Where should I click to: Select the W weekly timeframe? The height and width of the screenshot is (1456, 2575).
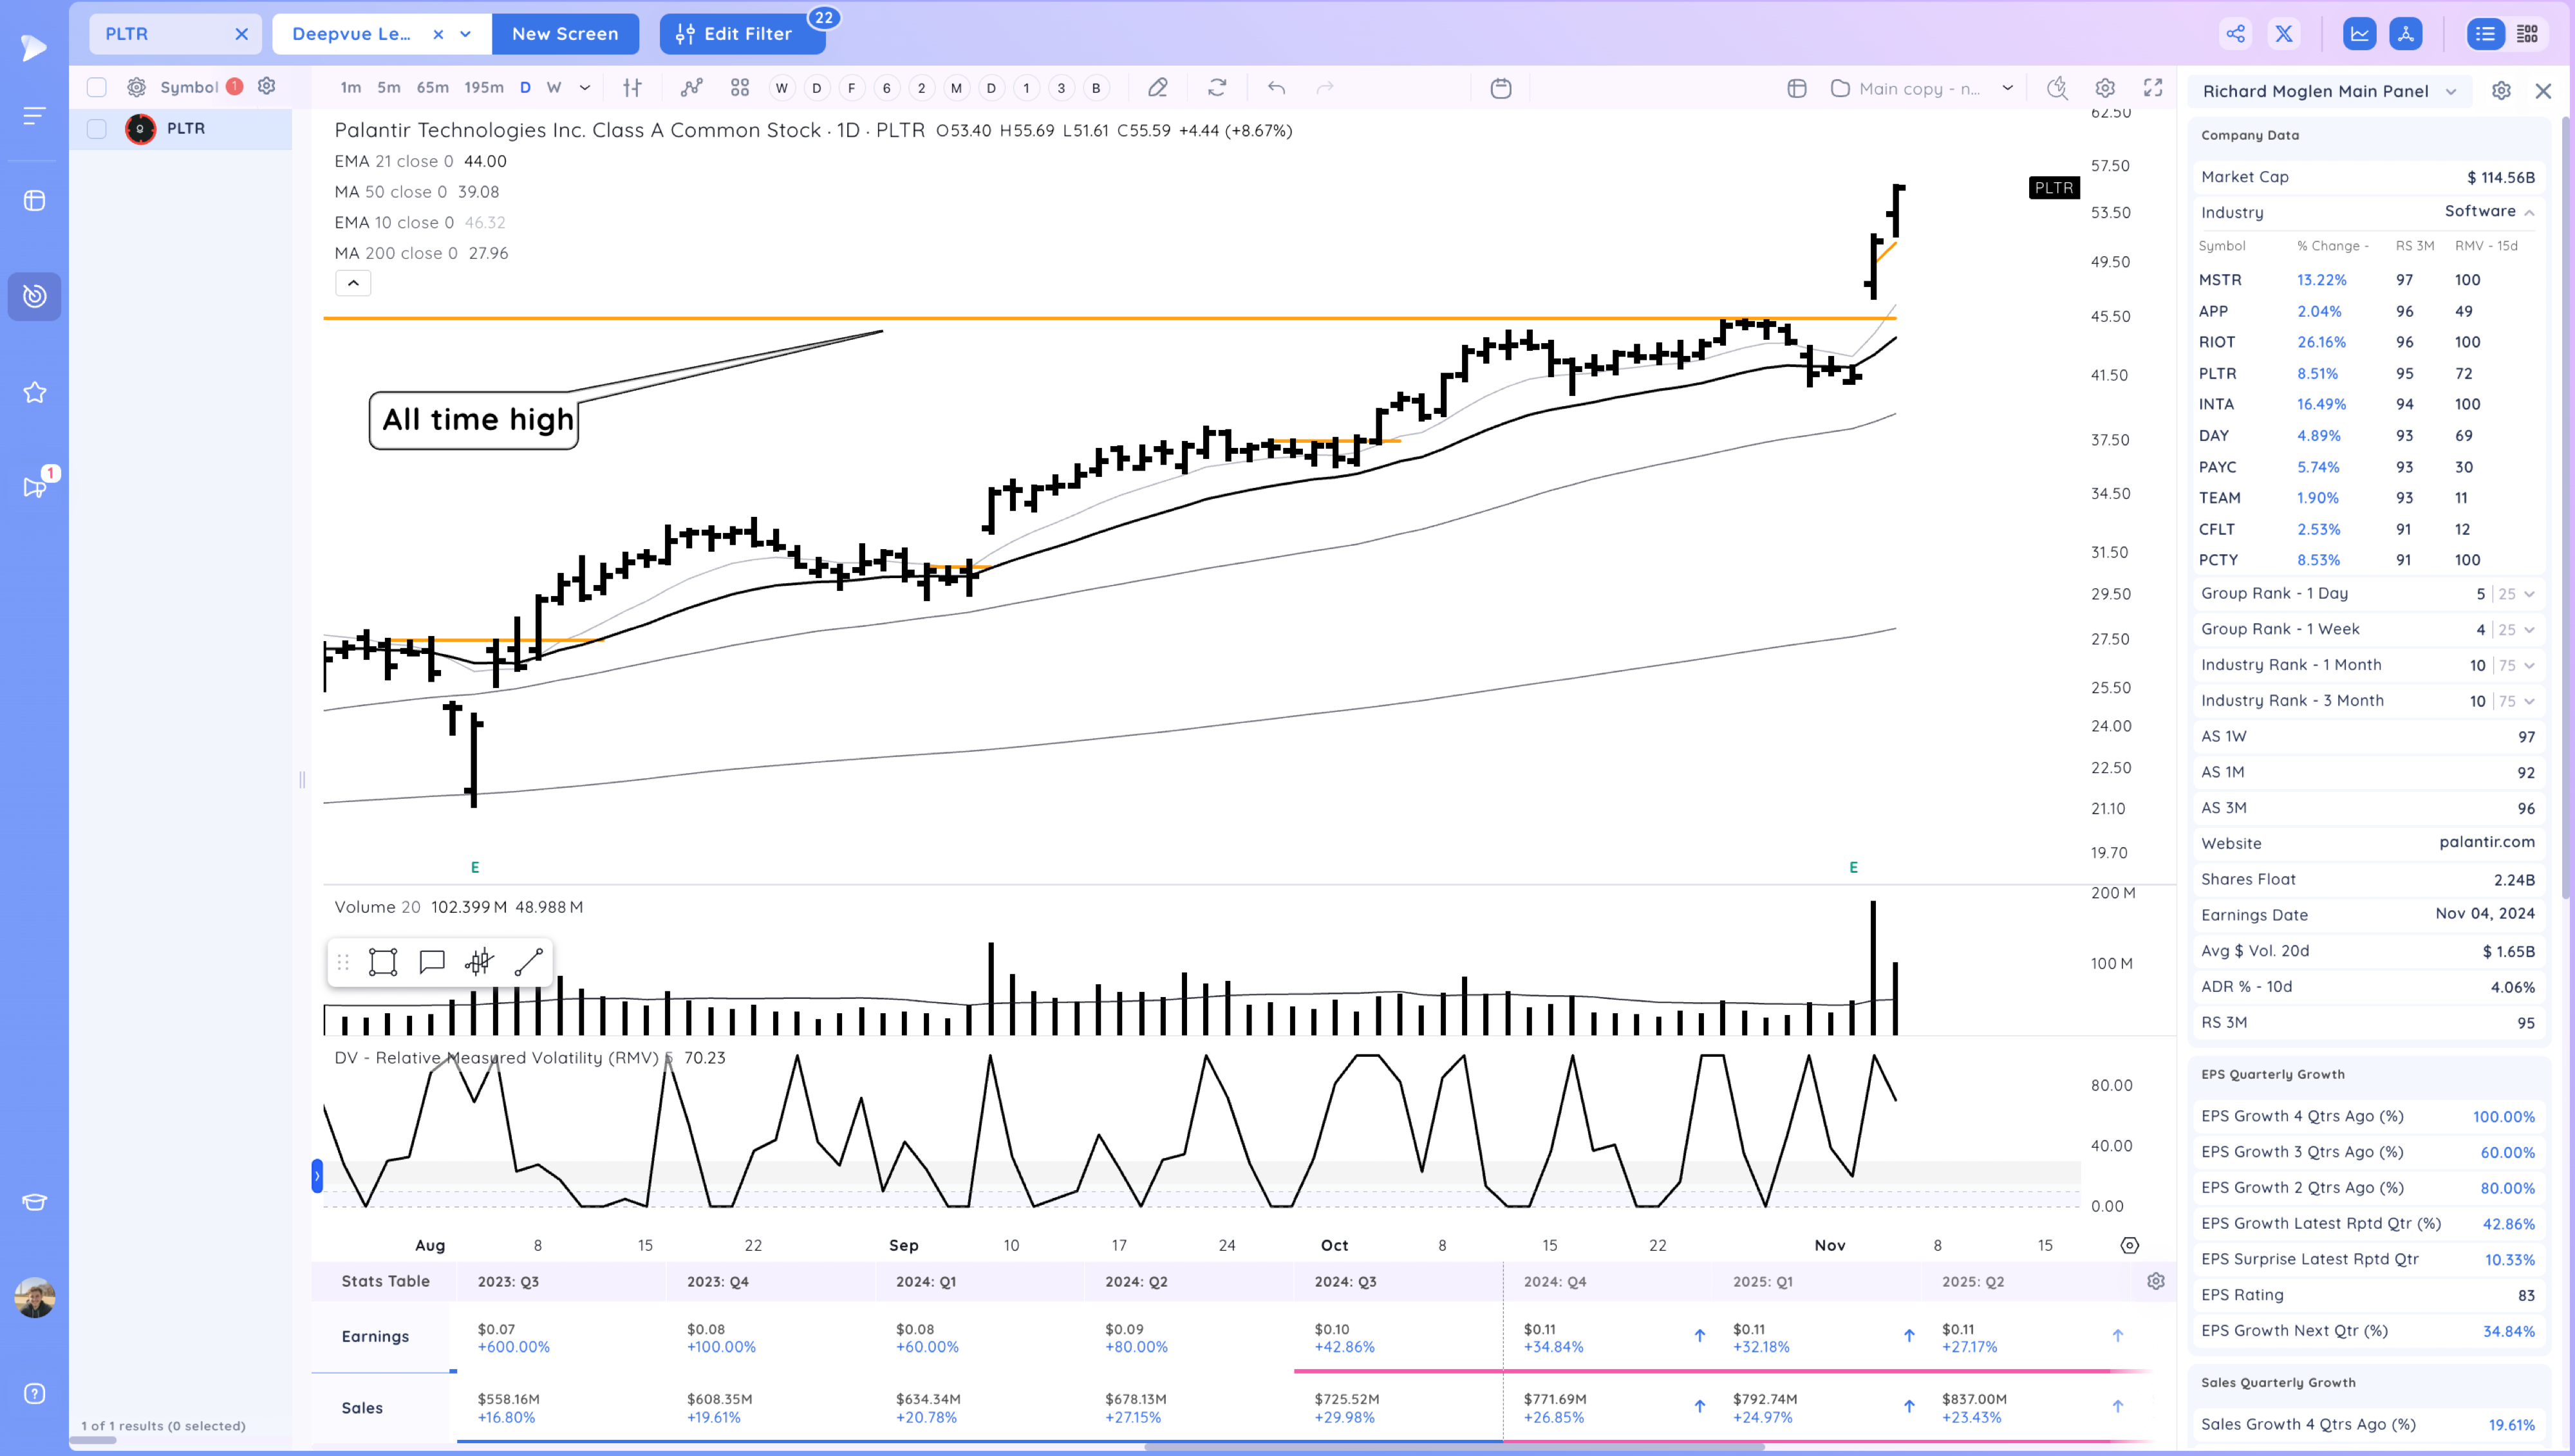pyautogui.click(x=553, y=88)
